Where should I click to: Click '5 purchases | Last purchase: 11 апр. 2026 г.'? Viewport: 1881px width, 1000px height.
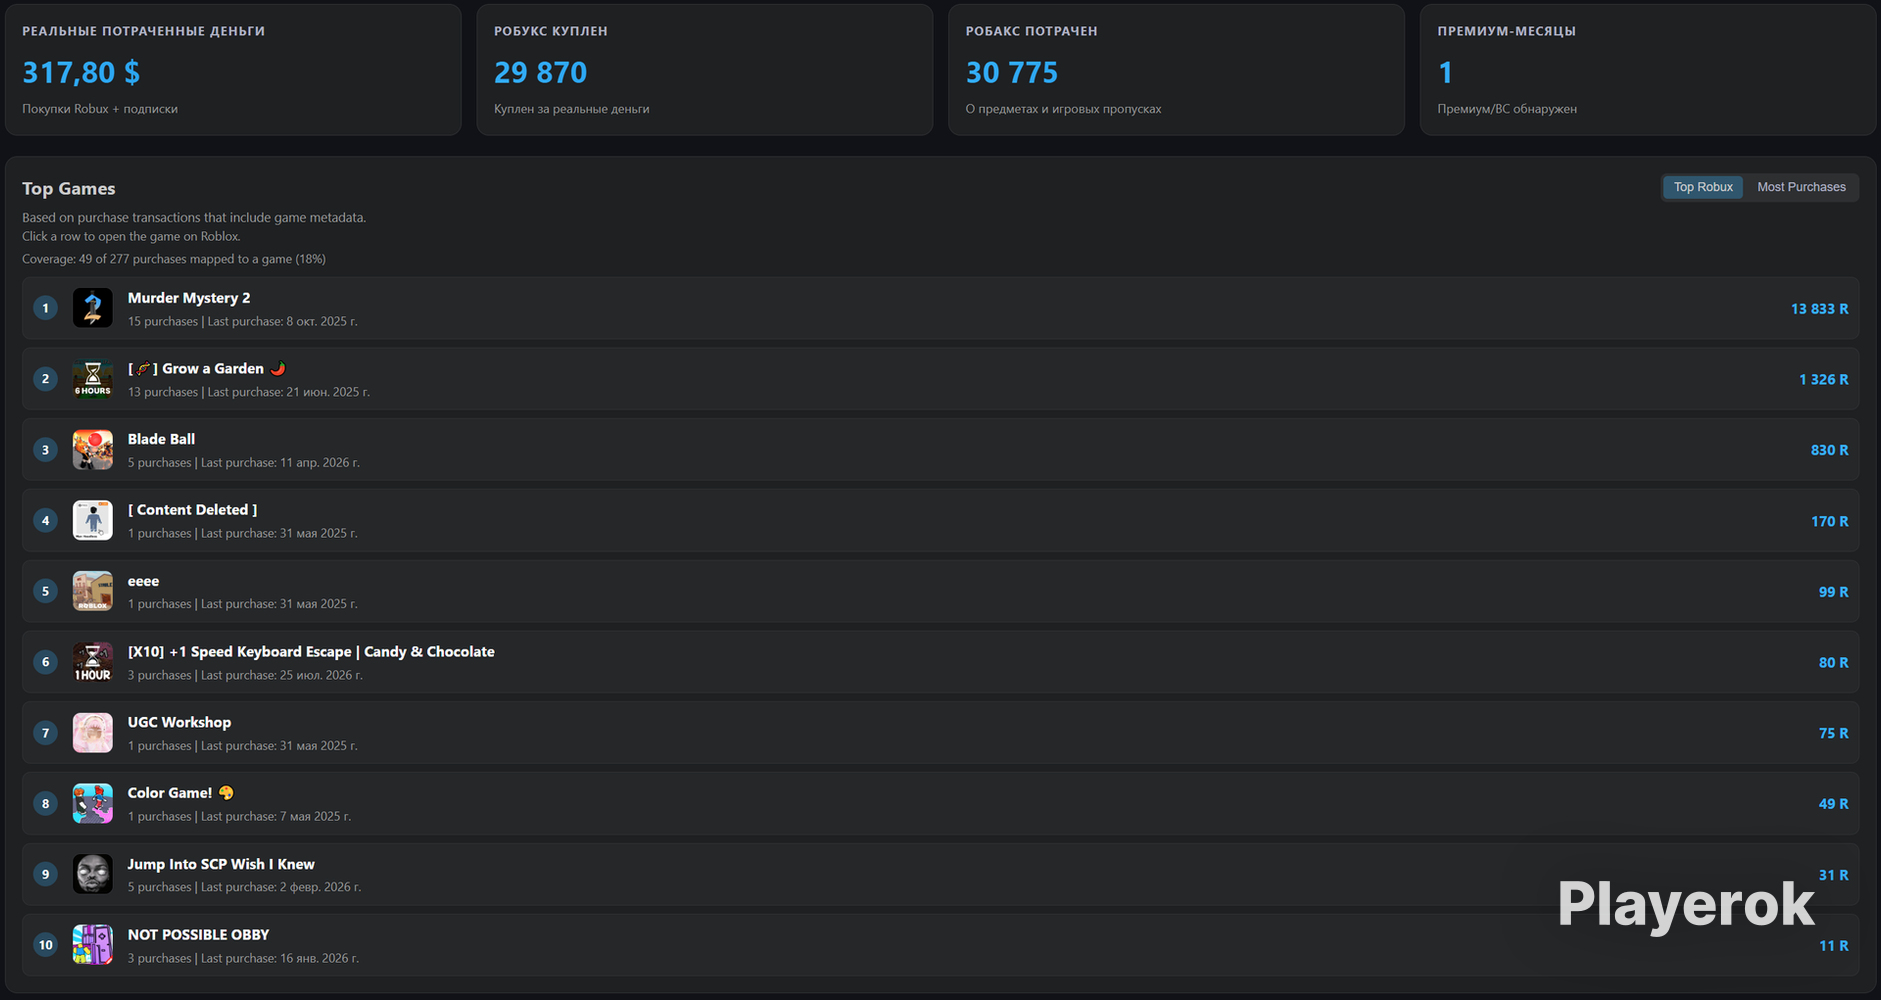click(x=244, y=463)
